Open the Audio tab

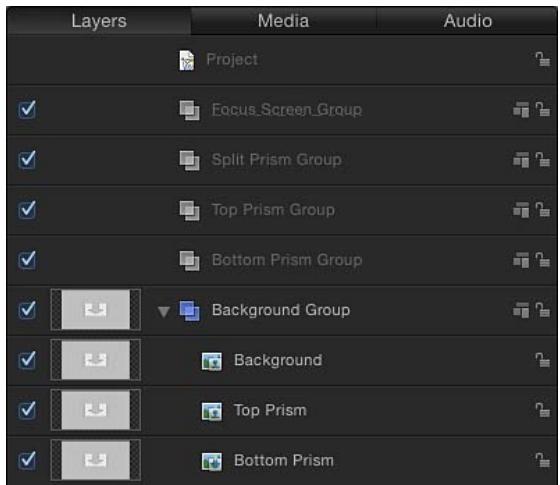pos(467,21)
